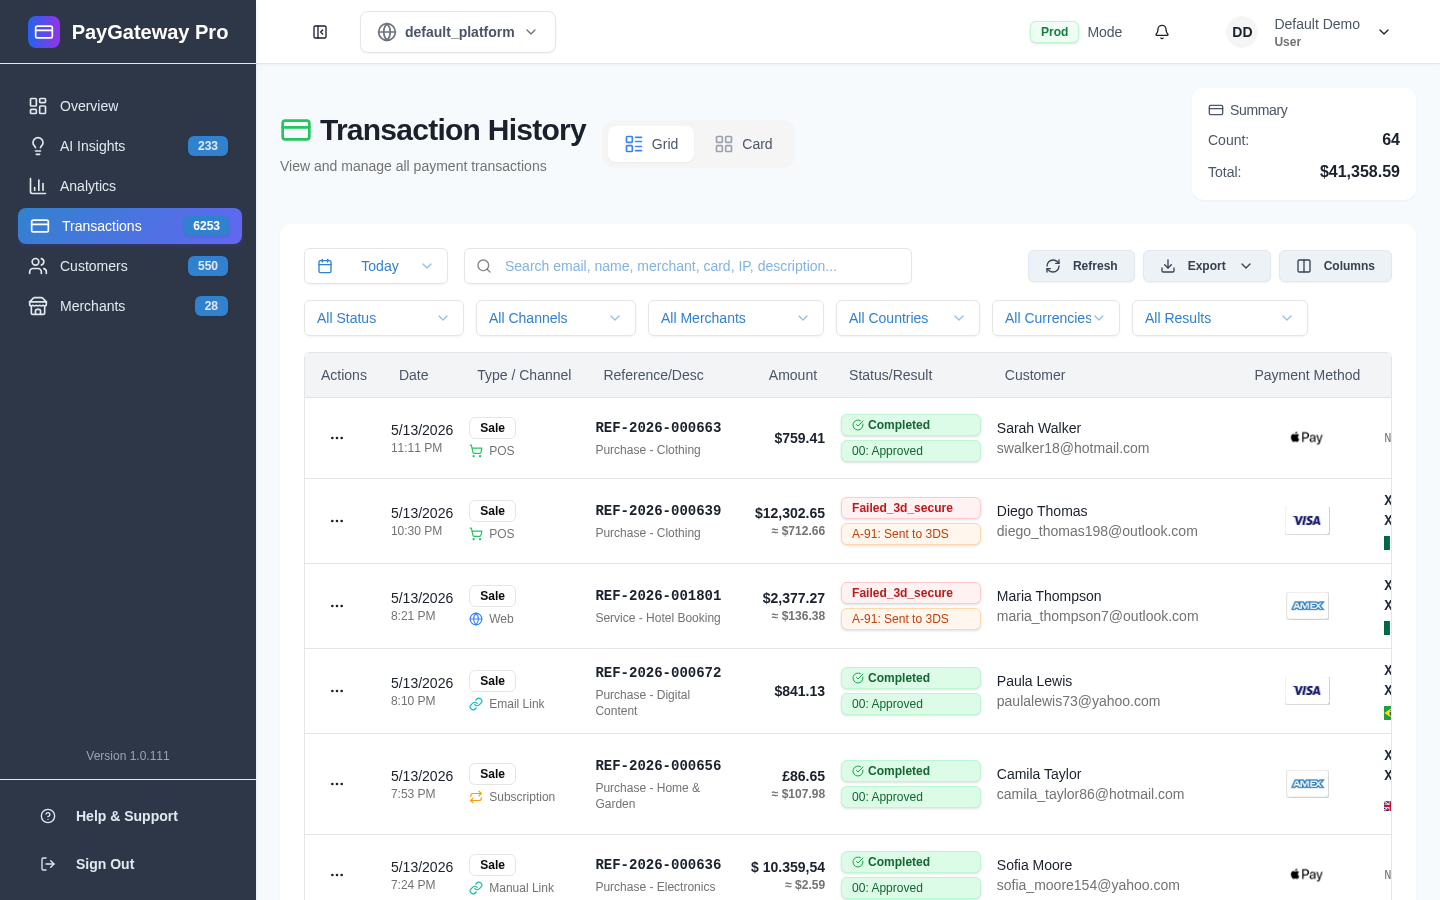Click the Amount column header
1440x900 pixels.
[x=793, y=375]
